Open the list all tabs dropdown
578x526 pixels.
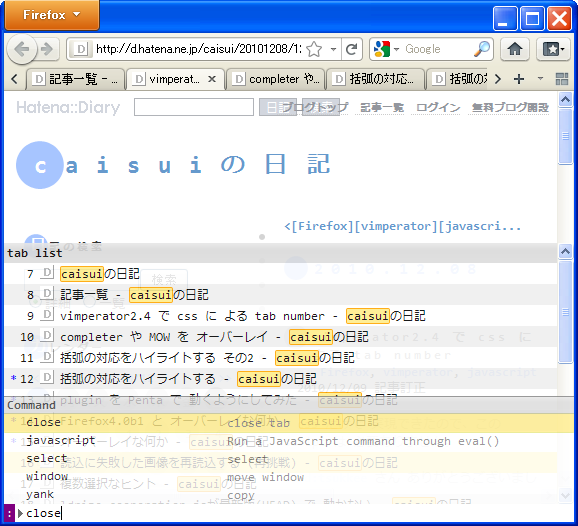(x=540, y=79)
